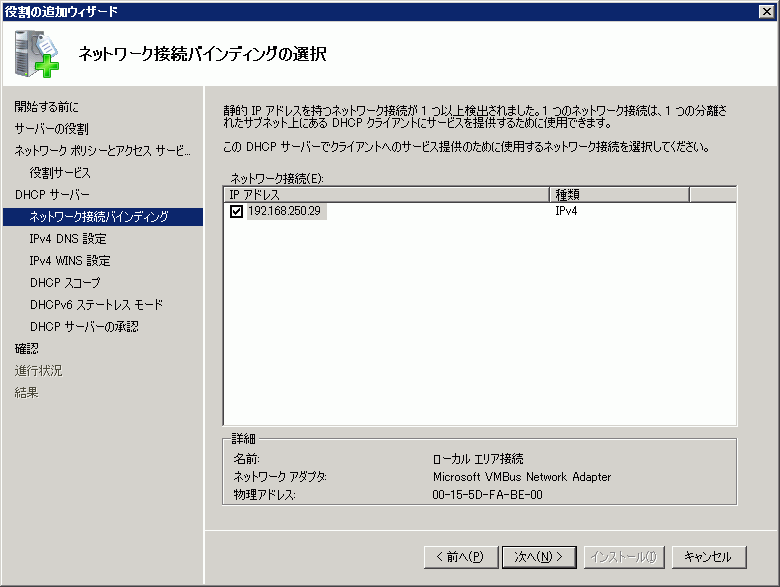Open IPv4 WINS 設定 step
Viewport: 780px width, 587px height.
(x=70, y=261)
